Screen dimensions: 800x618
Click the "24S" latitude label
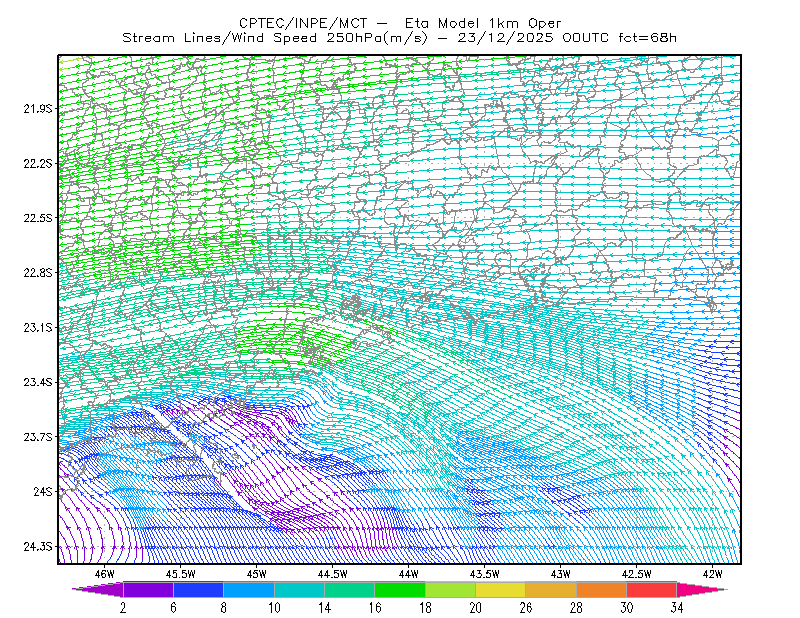pyautogui.click(x=43, y=491)
